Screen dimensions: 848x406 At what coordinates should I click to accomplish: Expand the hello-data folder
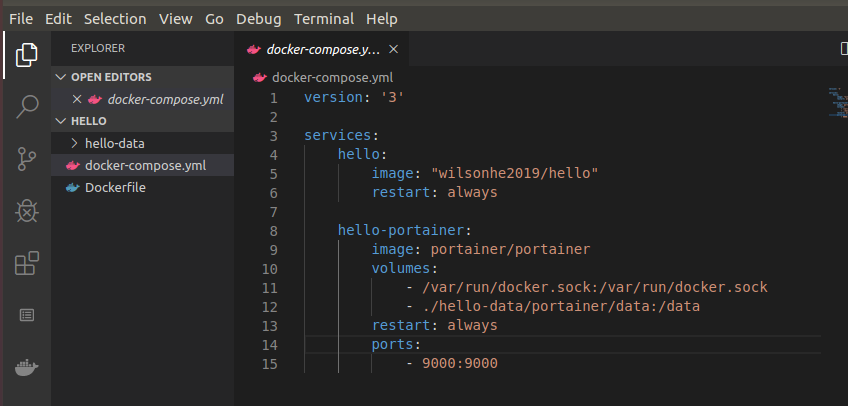(74, 144)
